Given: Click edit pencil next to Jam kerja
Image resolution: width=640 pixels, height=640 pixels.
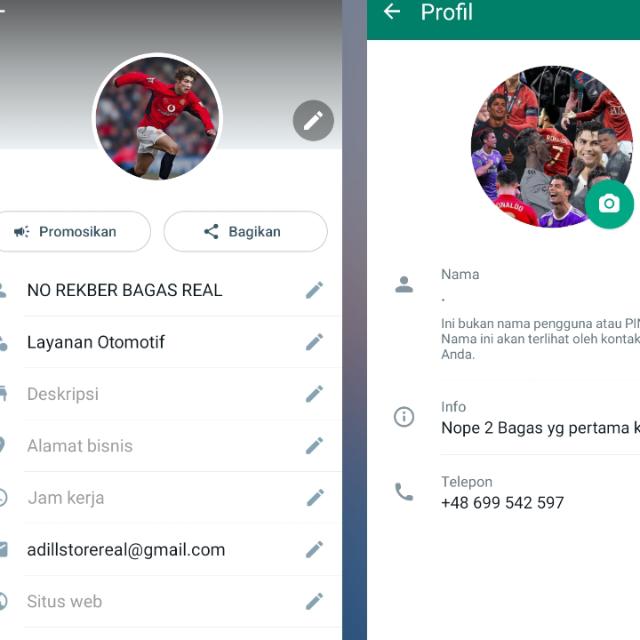Looking at the screenshot, I should pos(314,498).
